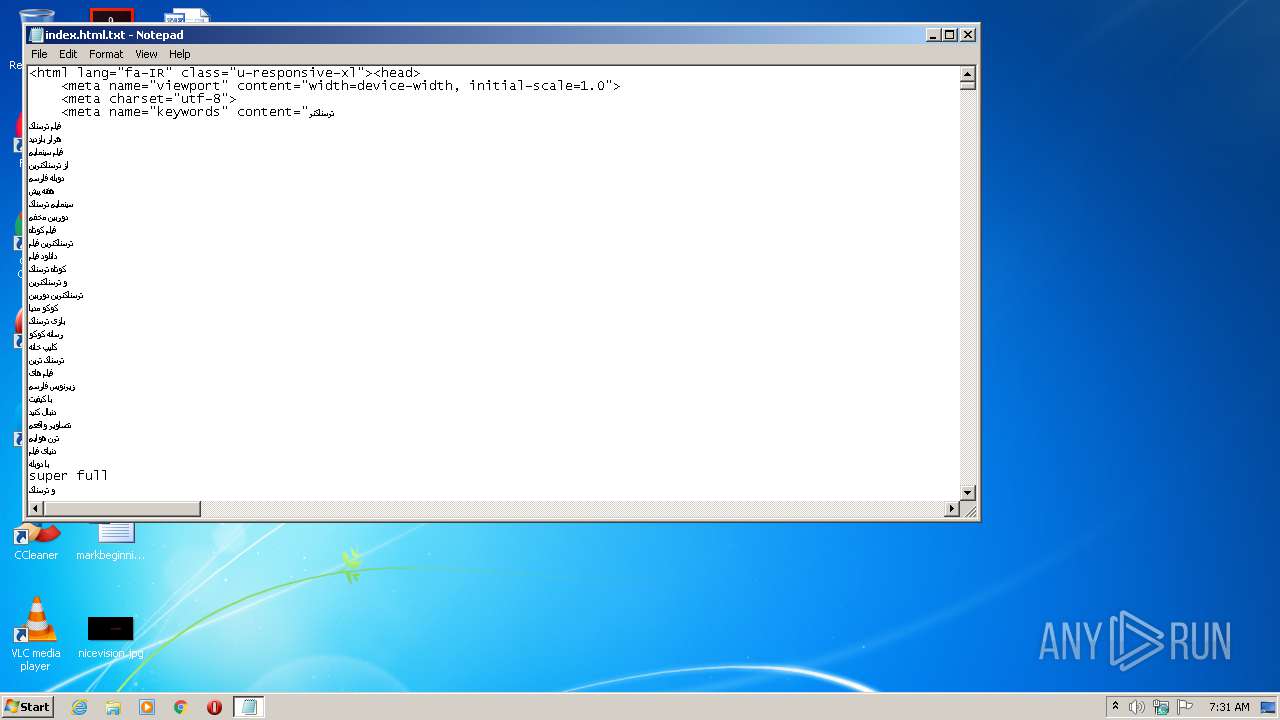Click the horizontal scrollbar thumb
This screenshot has width=1280, height=720.
click(121, 509)
